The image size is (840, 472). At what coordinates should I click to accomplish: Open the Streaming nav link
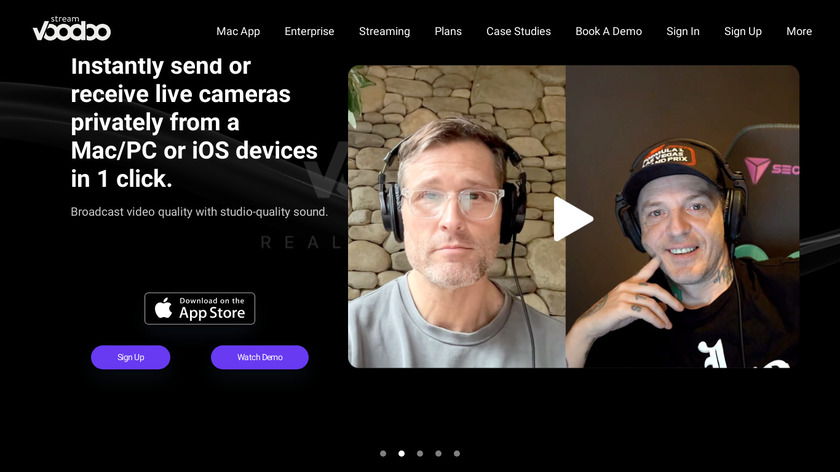(384, 32)
